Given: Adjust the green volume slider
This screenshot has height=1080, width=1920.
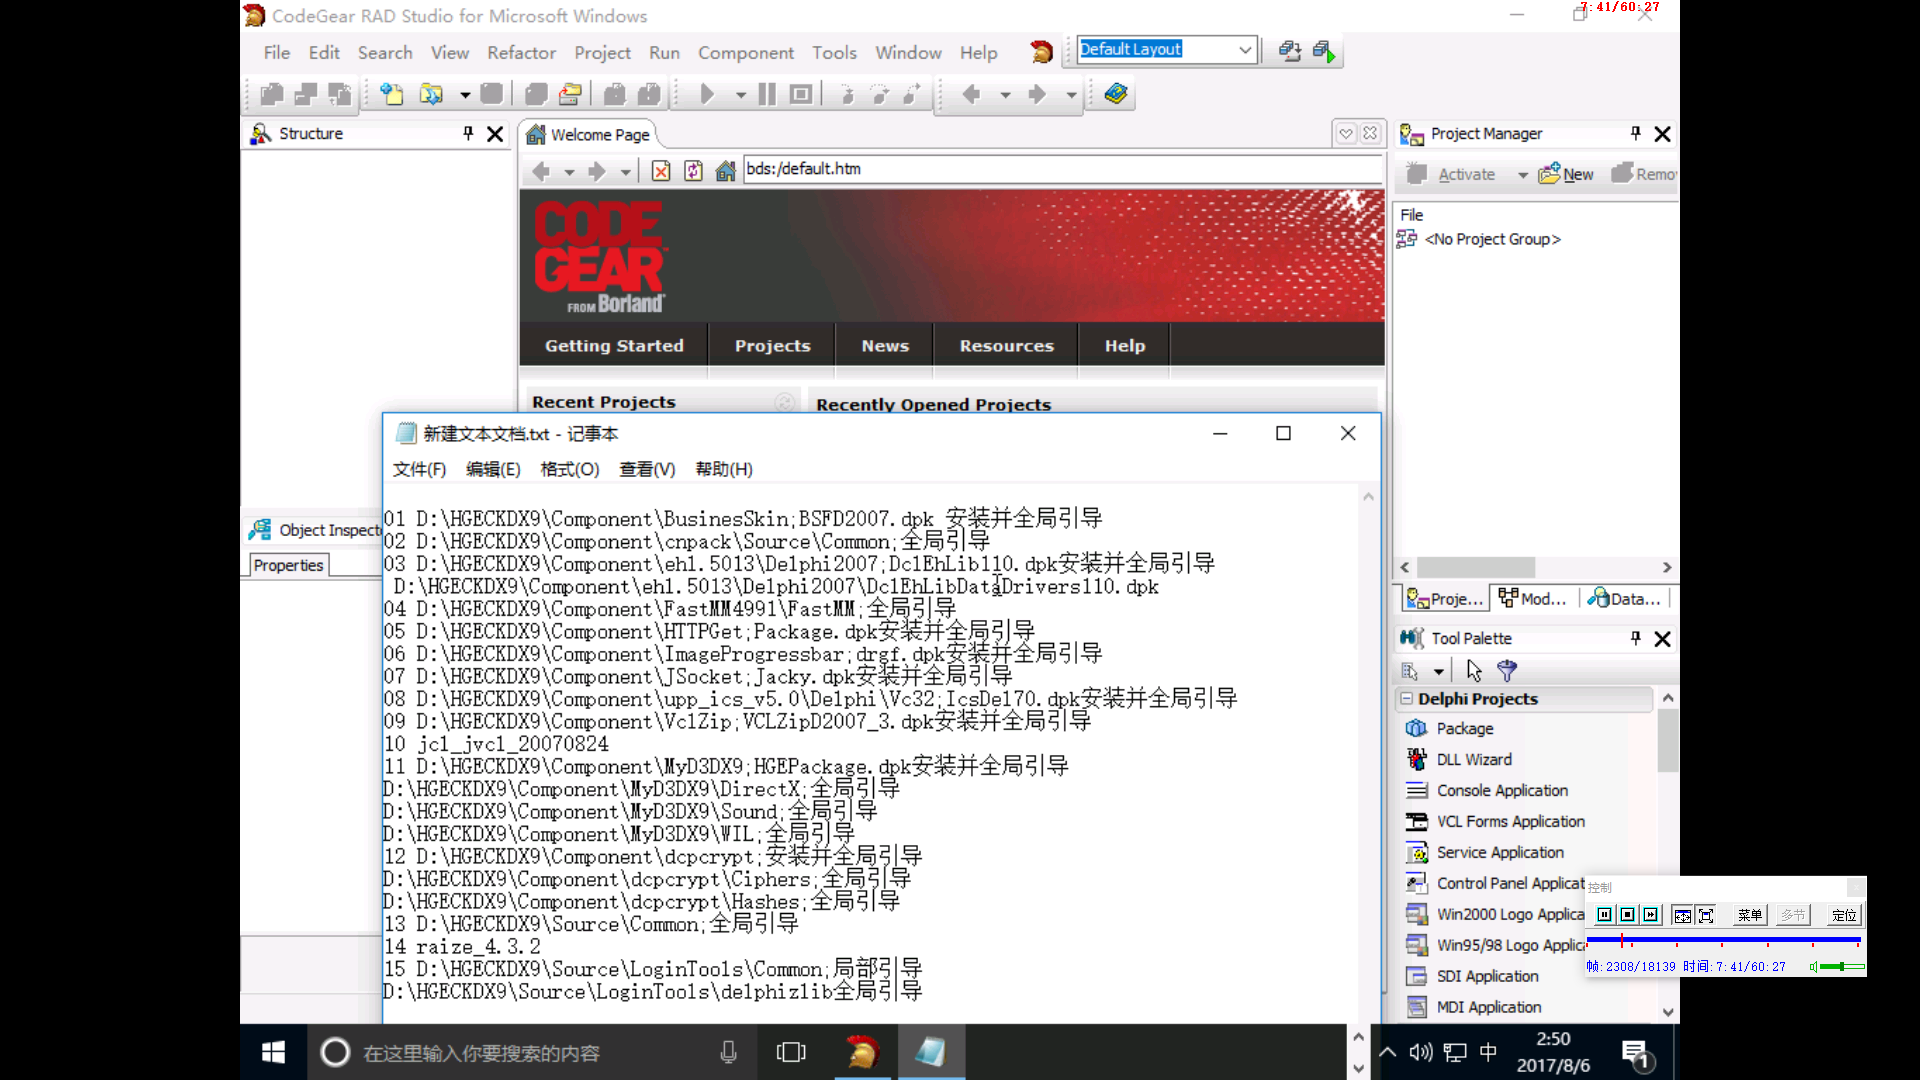Looking at the screenshot, I should tap(1842, 967).
